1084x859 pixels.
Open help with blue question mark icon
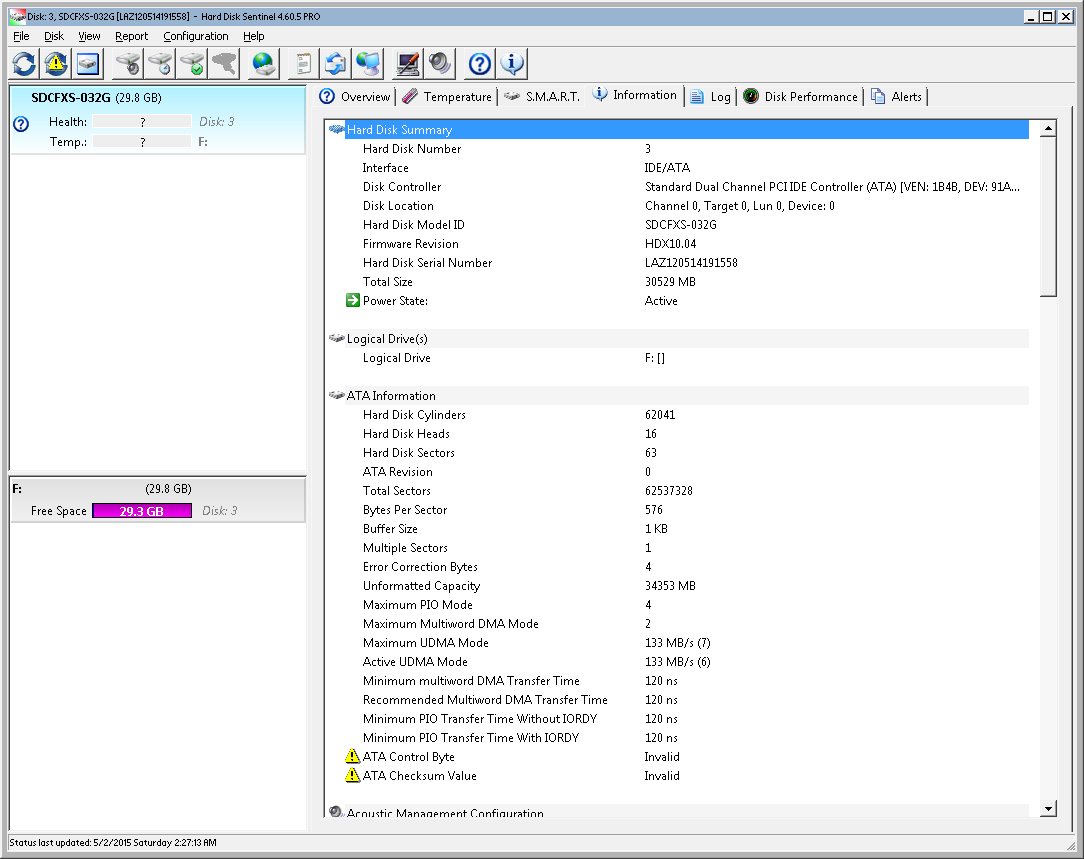[480, 64]
